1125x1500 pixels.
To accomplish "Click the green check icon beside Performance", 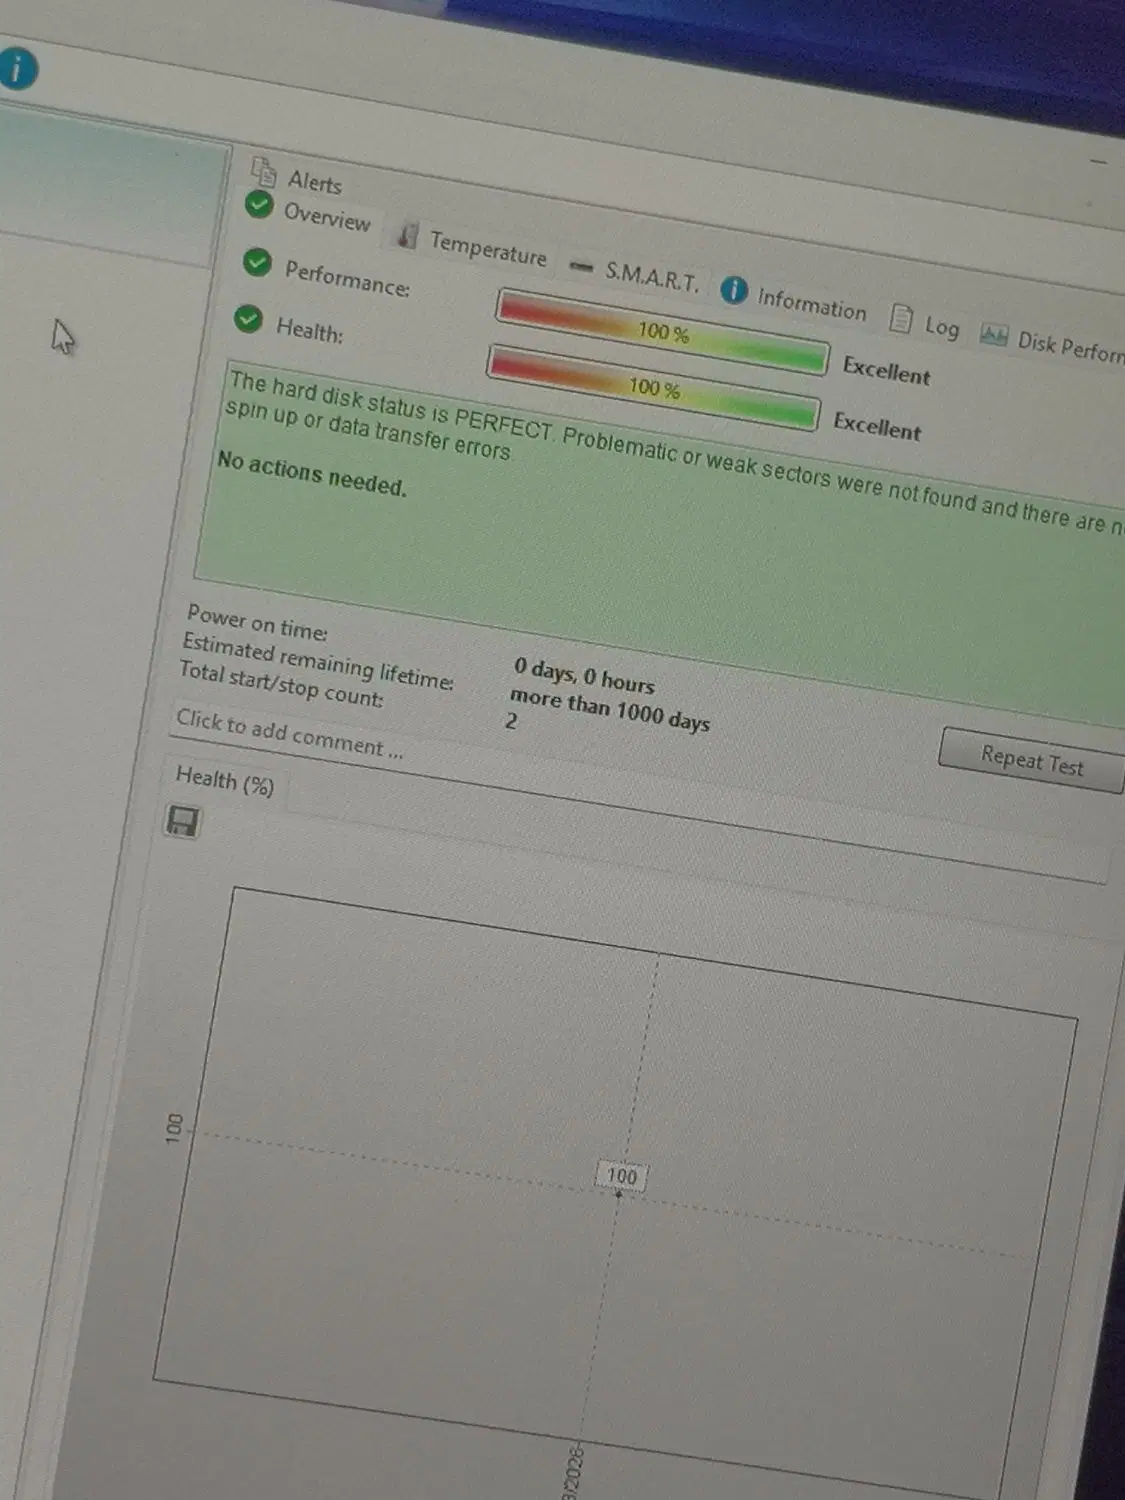I will [x=257, y=262].
